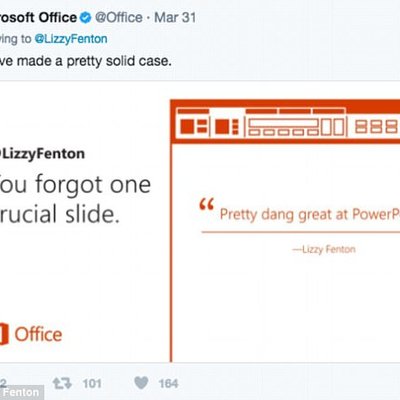The width and height of the screenshot is (400, 400).
Task: Click the retweet icon
Action: coord(62,383)
